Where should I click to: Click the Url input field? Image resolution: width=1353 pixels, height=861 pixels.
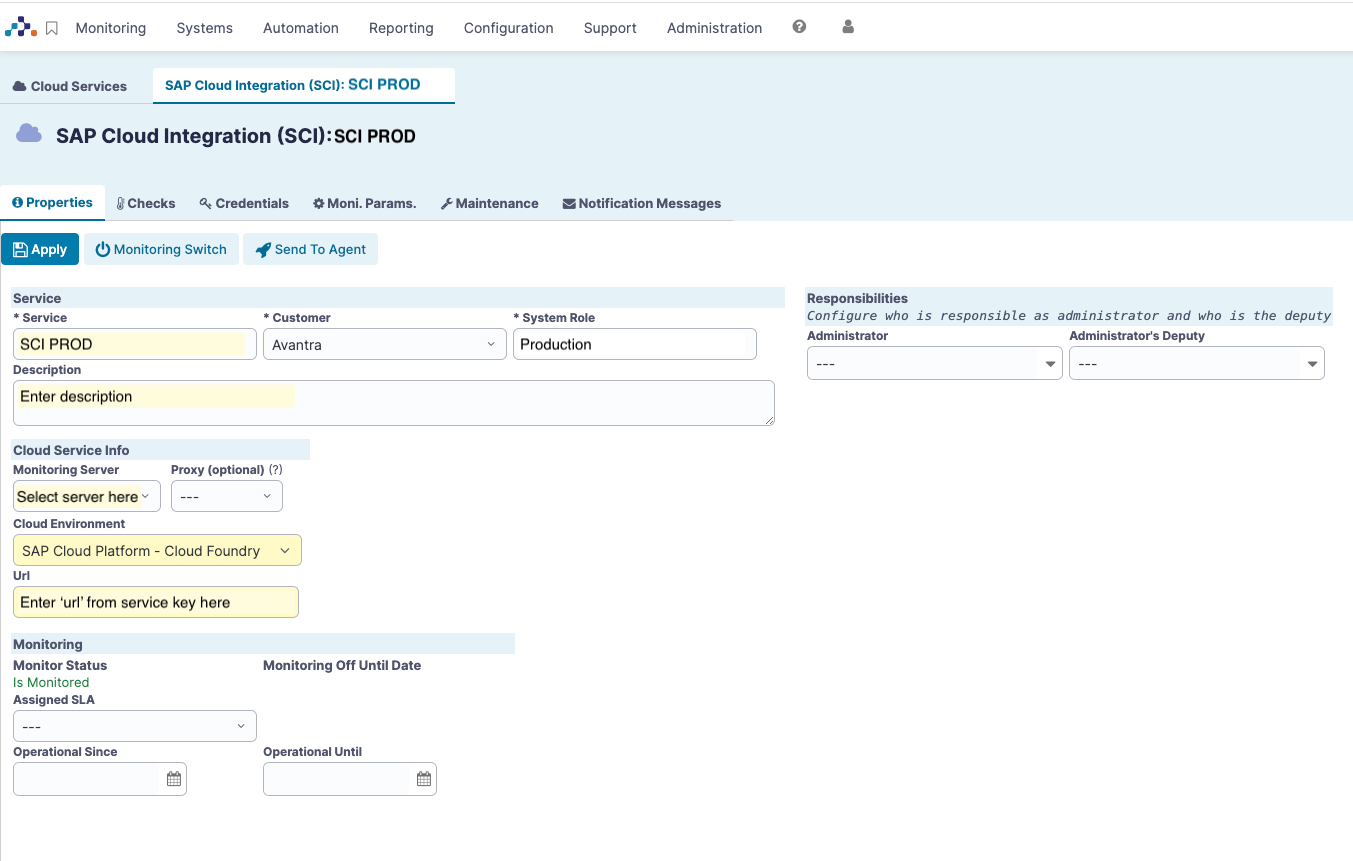pyautogui.click(x=155, y=602)
